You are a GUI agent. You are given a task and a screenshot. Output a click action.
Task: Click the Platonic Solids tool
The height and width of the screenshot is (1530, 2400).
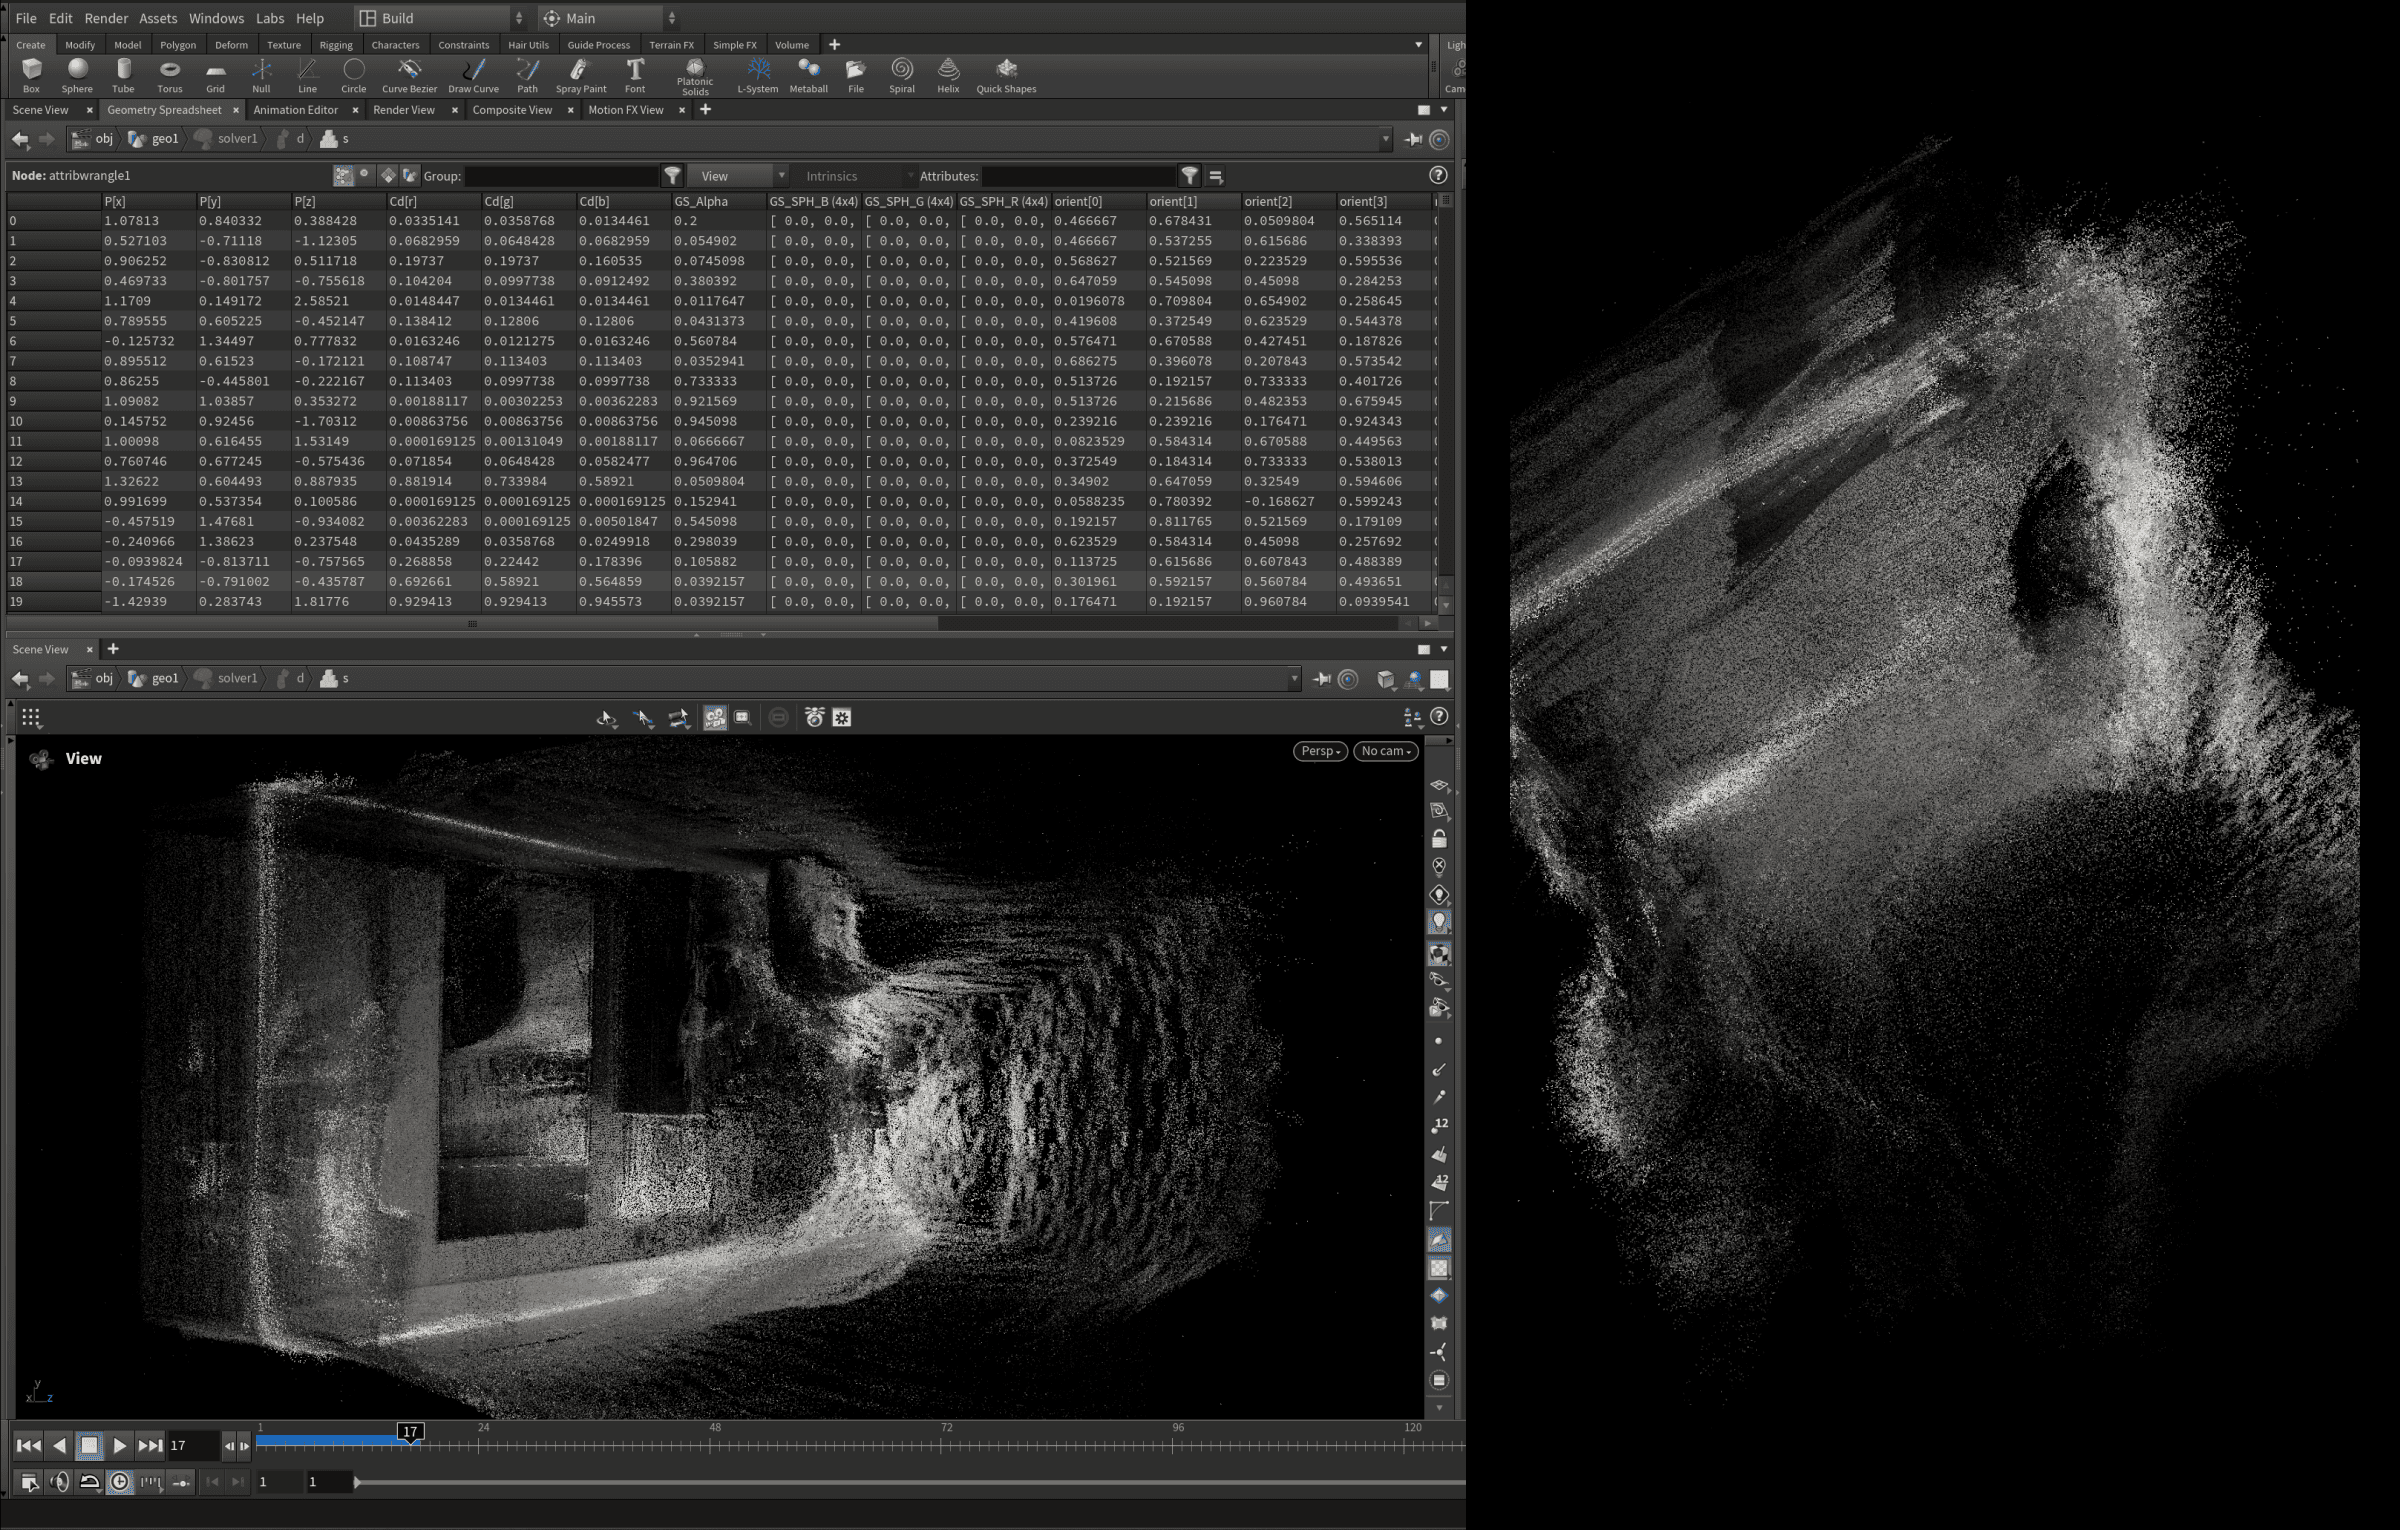[694, 74]
